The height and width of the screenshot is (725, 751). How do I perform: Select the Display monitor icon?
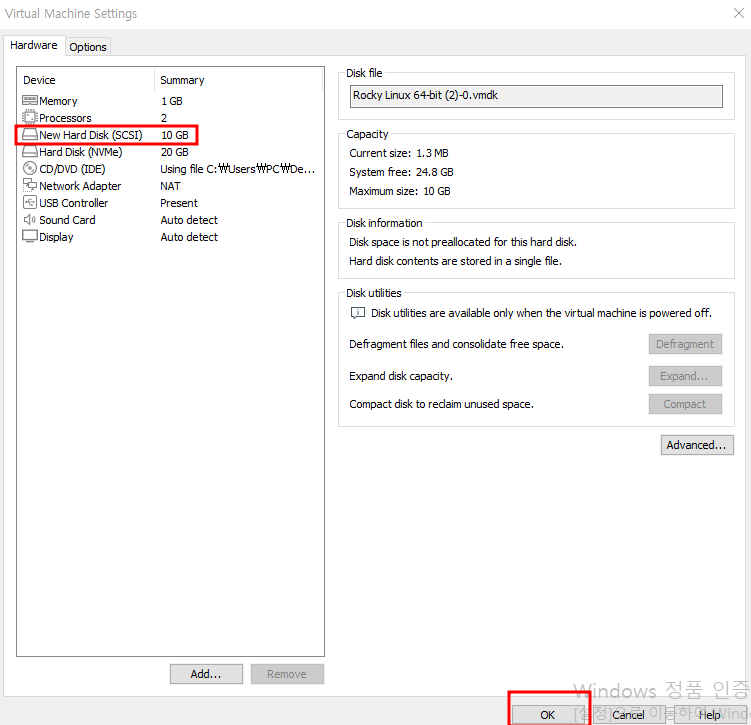(30, 237)
